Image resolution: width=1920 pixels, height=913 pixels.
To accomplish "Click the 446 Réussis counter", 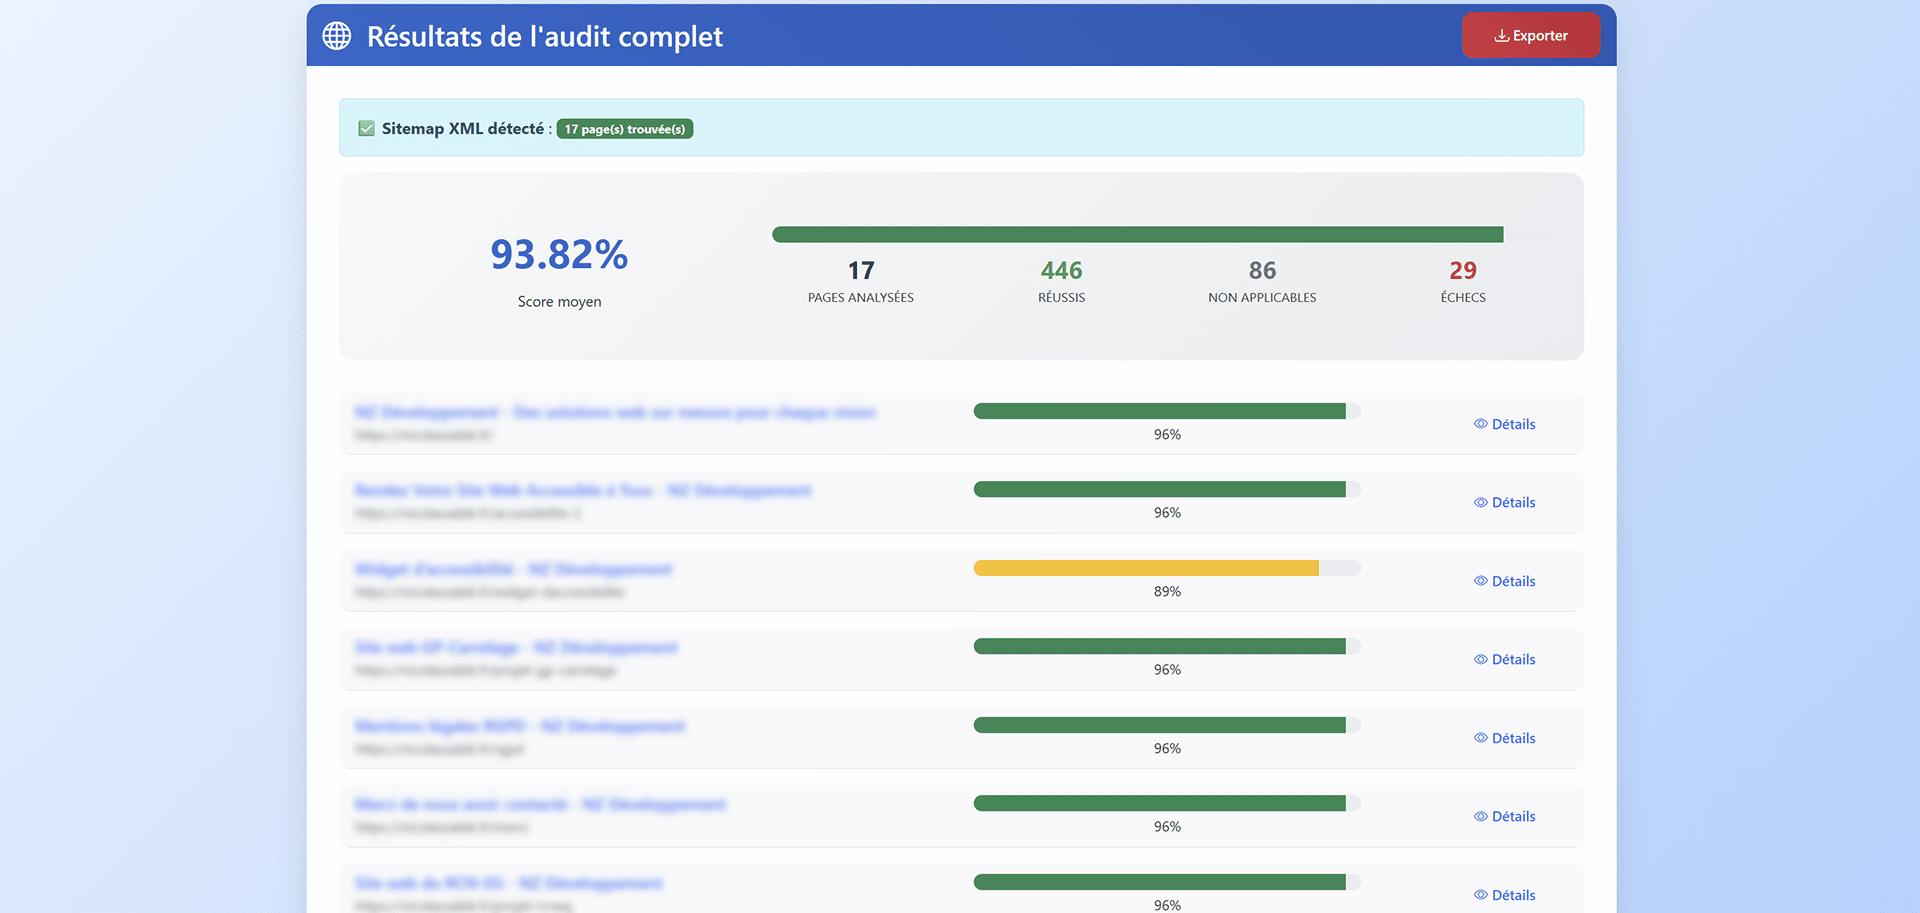I will 1061,271.
